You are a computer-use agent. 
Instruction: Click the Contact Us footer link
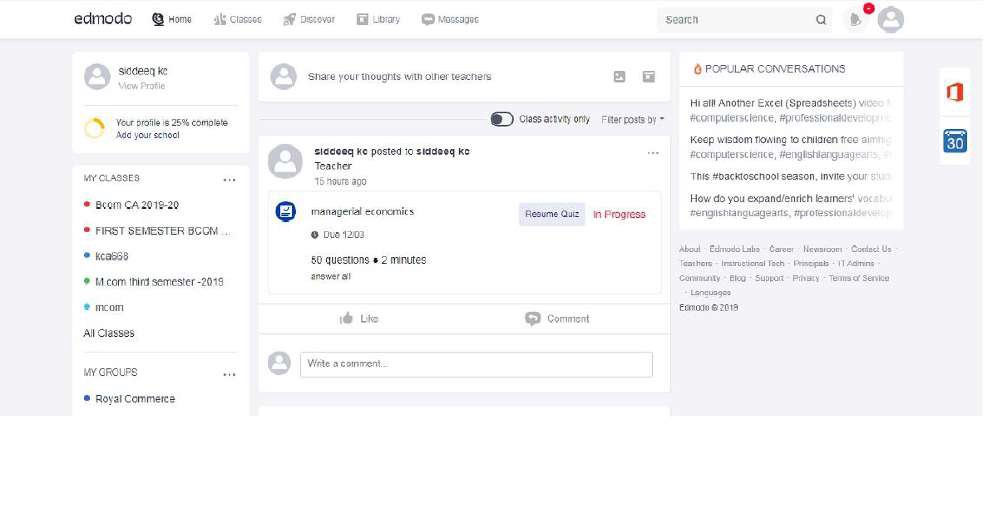coord(871,249)
